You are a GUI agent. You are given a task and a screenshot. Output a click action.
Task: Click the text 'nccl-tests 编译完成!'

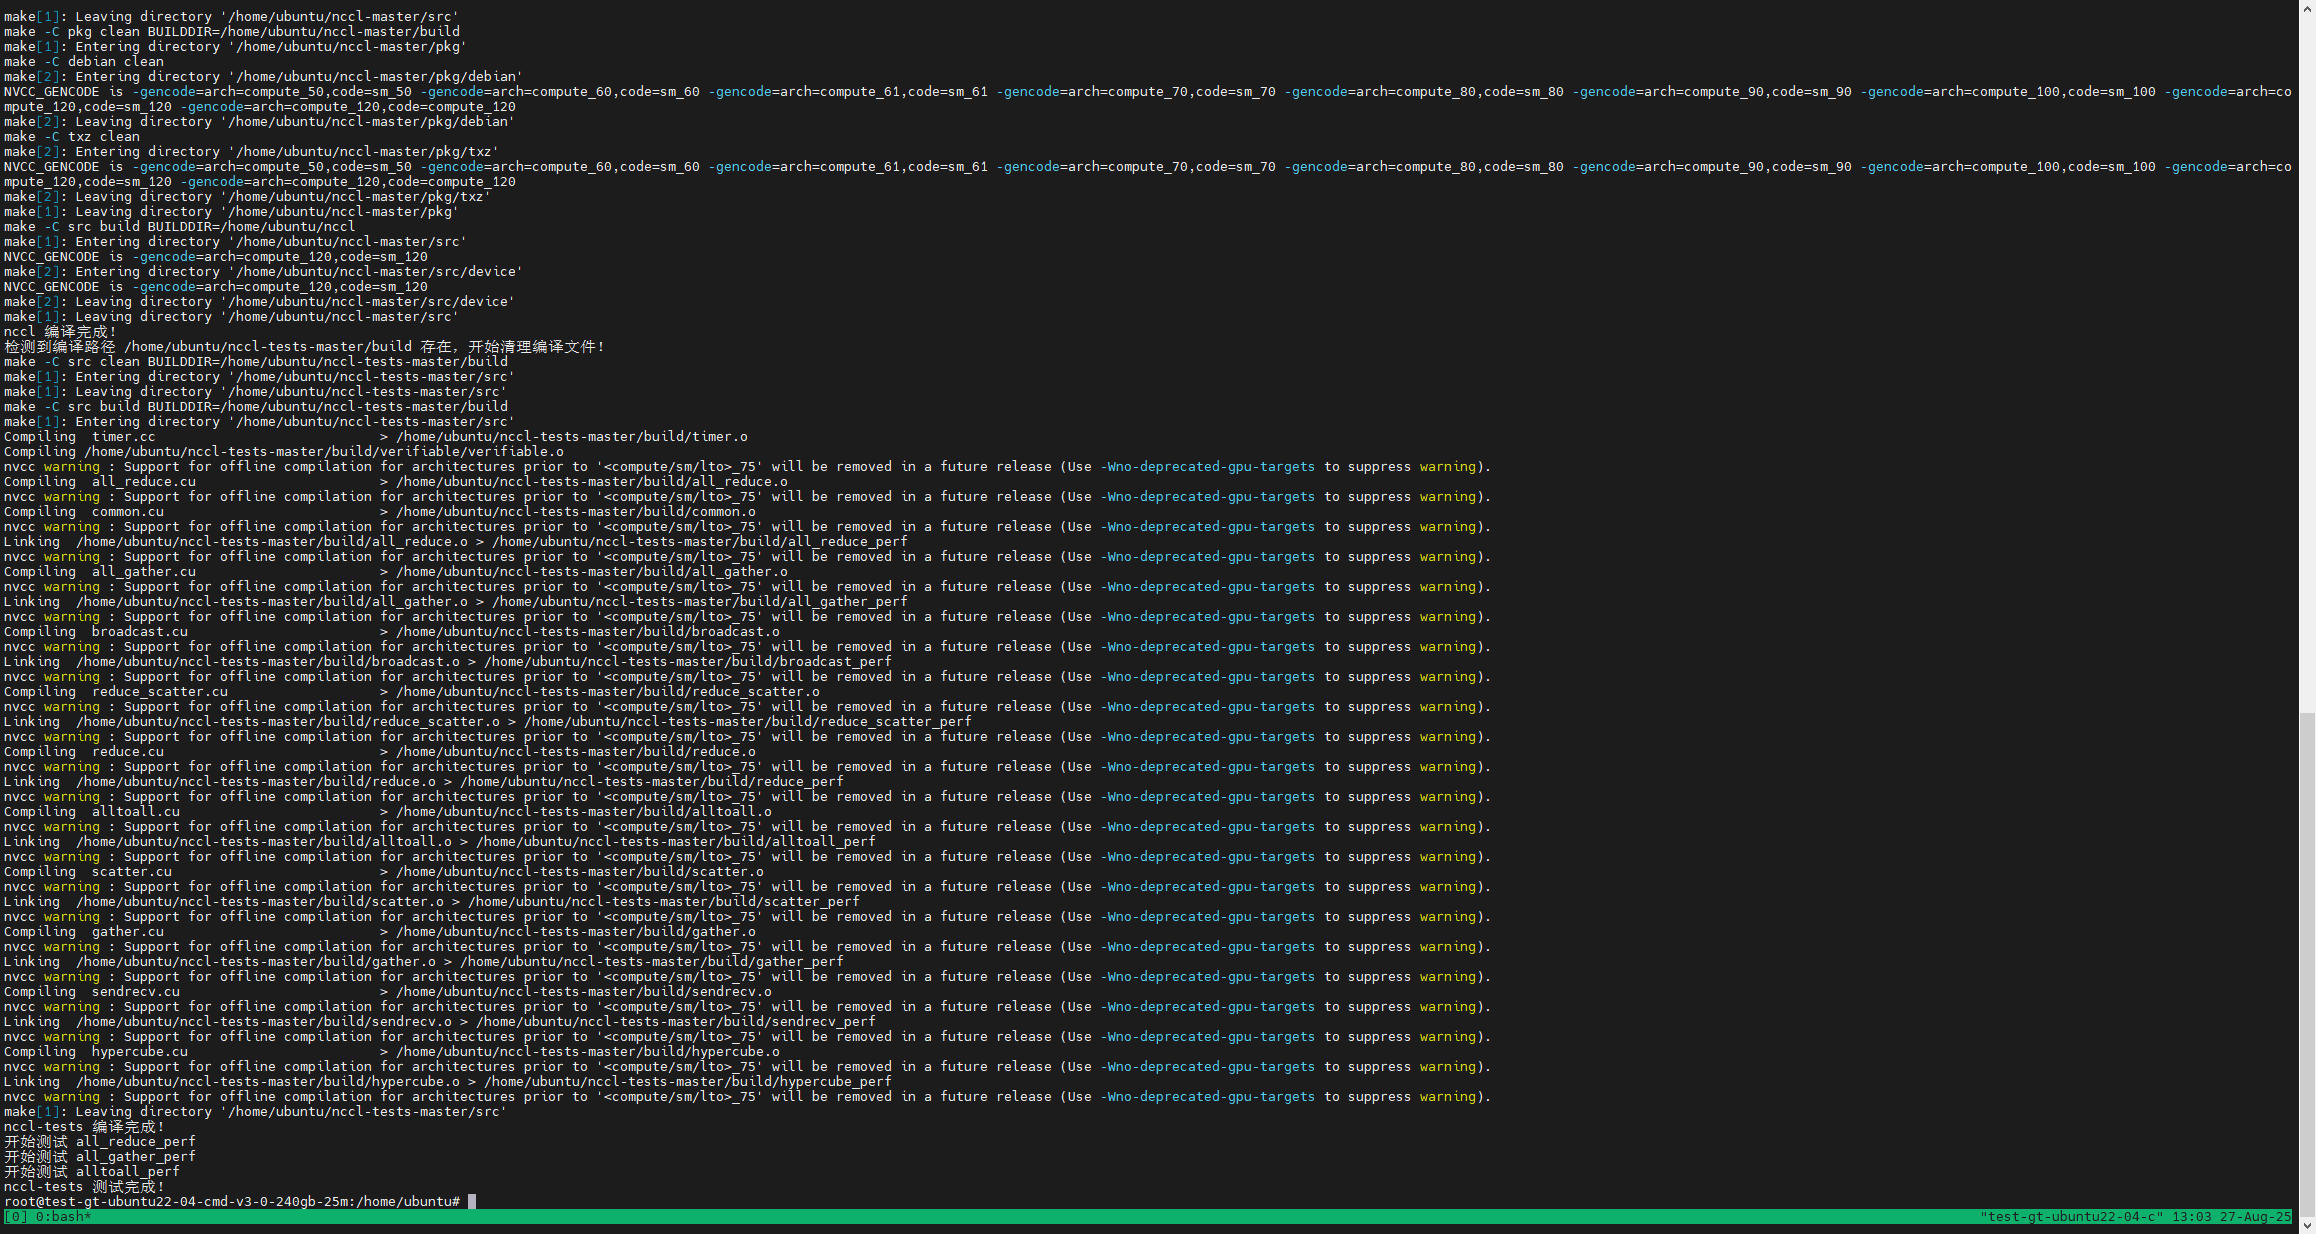coord(84,1127)
